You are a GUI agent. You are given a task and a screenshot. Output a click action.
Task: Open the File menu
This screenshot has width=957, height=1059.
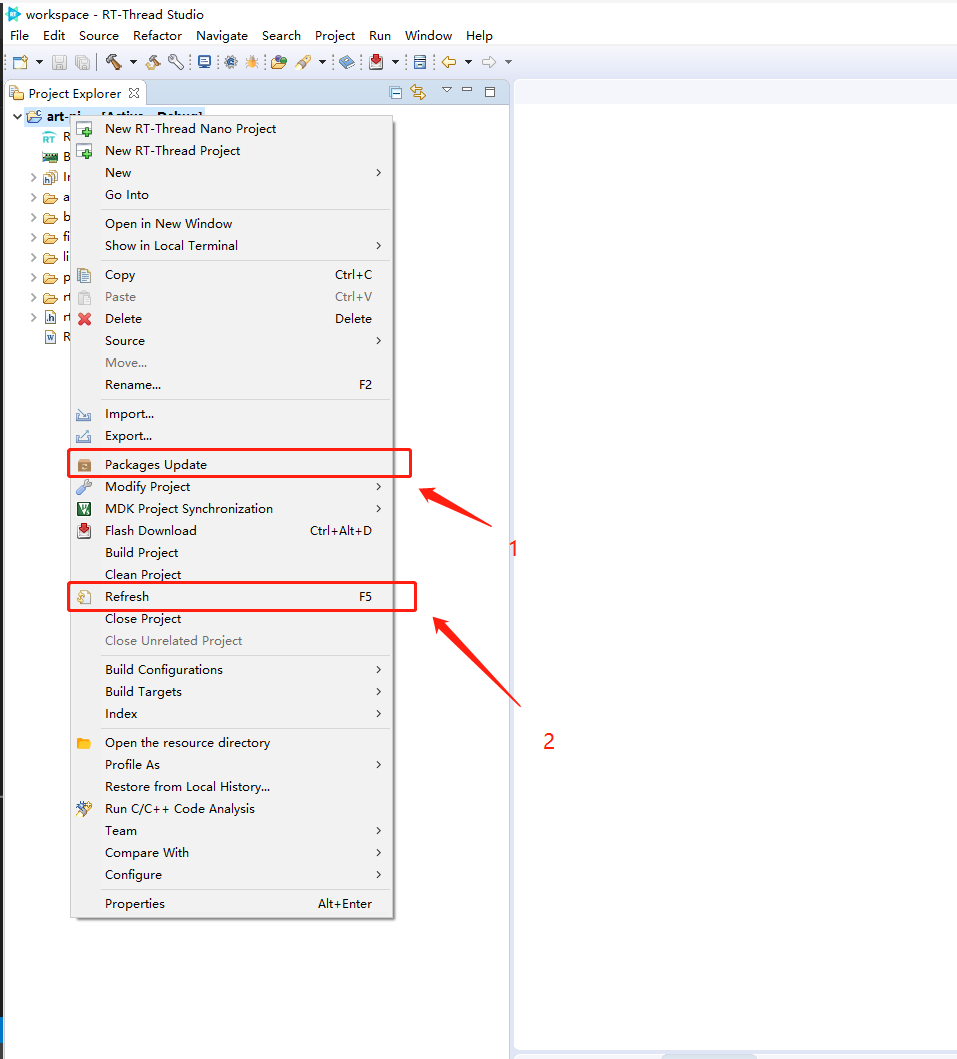click(x=20, y=36)
